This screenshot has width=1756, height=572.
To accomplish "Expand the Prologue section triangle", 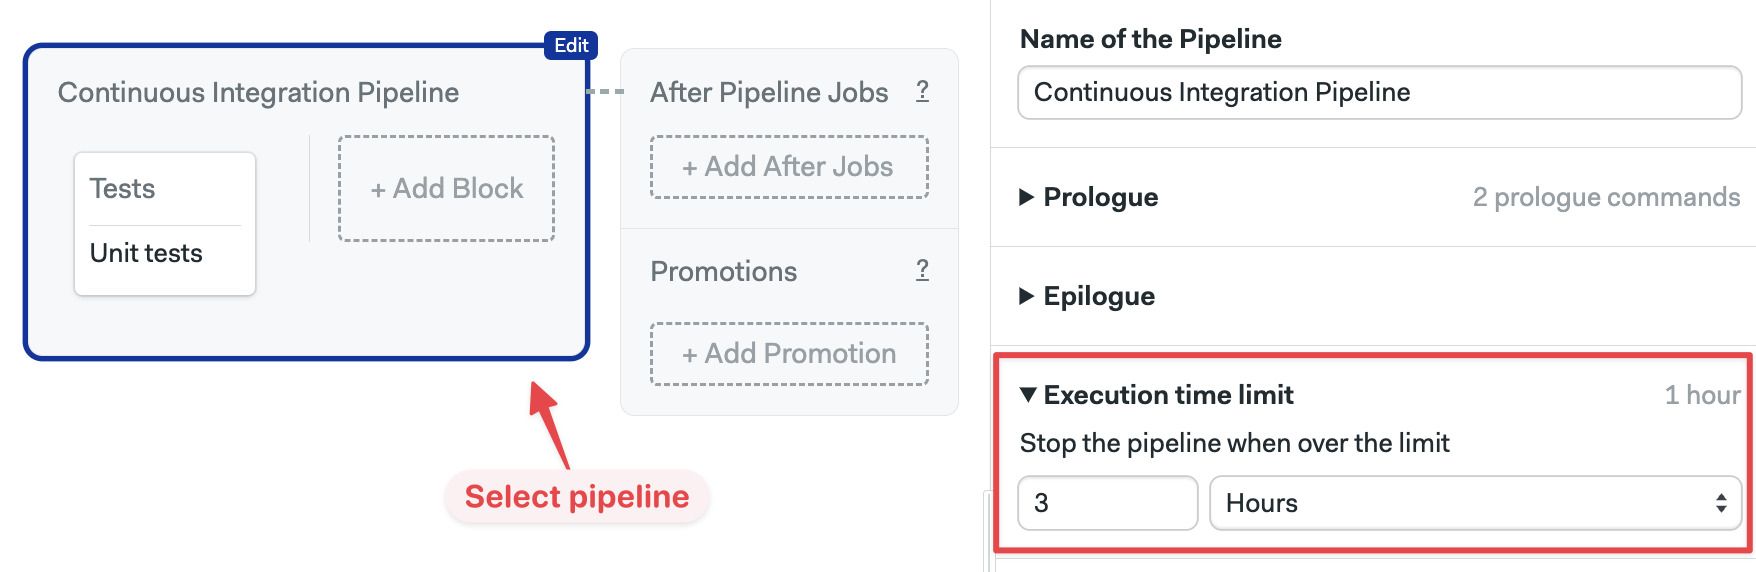I will 1026,197.
